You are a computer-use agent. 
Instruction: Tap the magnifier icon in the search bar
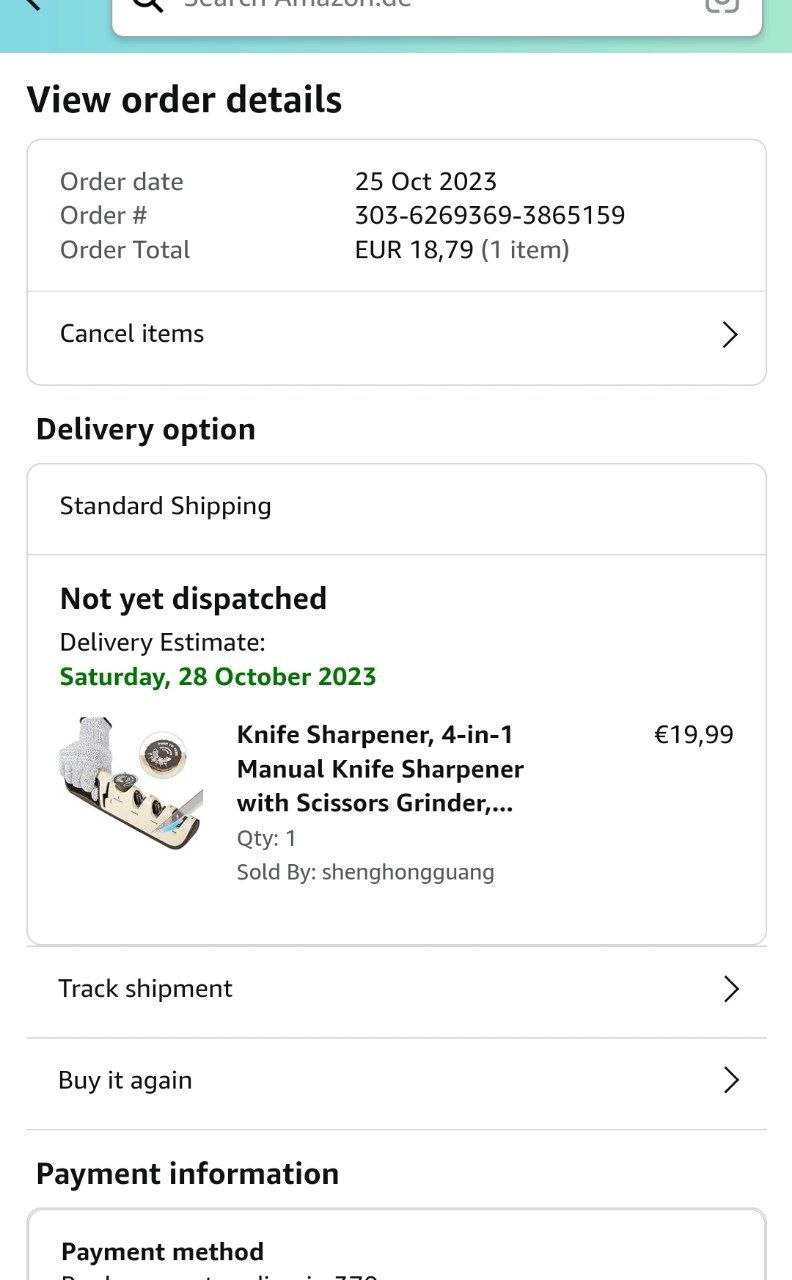147,4
